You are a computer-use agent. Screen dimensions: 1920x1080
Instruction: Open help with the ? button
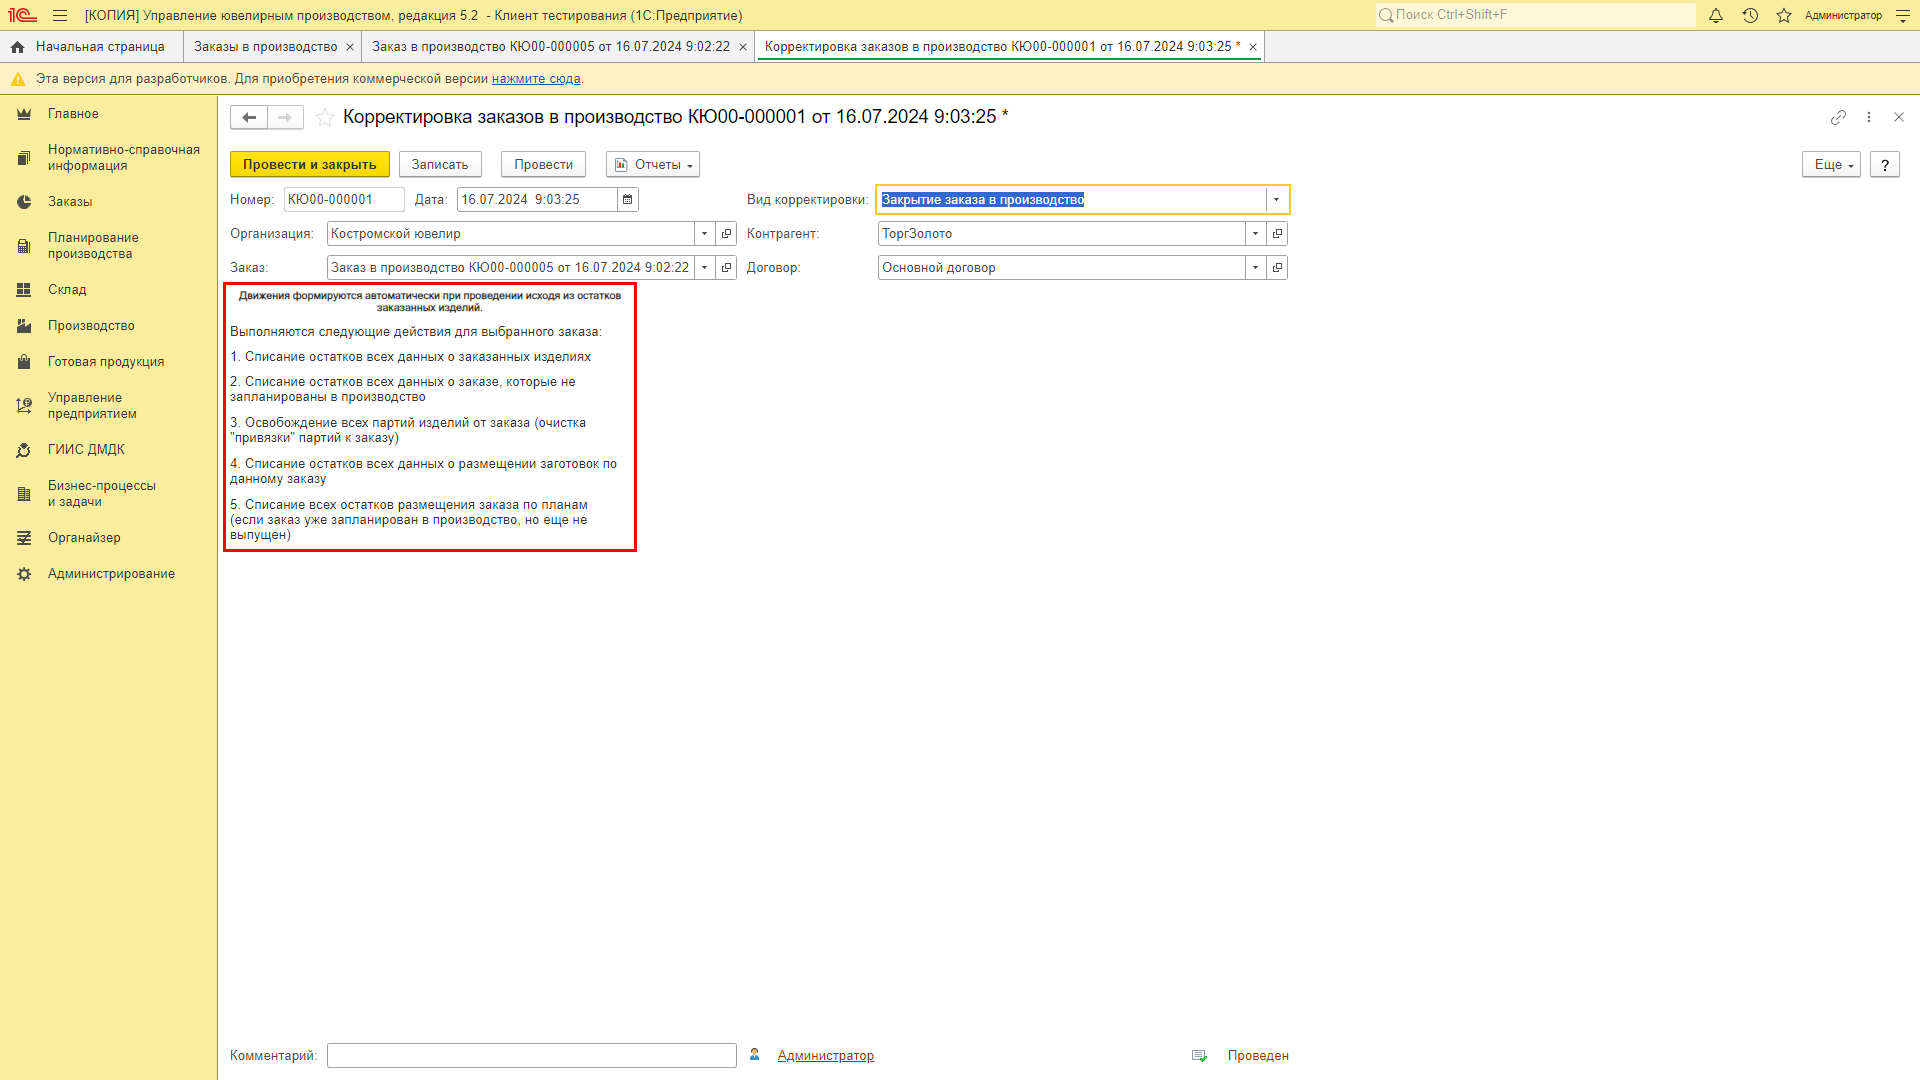pyautogui.click(x=1885, y=165)
